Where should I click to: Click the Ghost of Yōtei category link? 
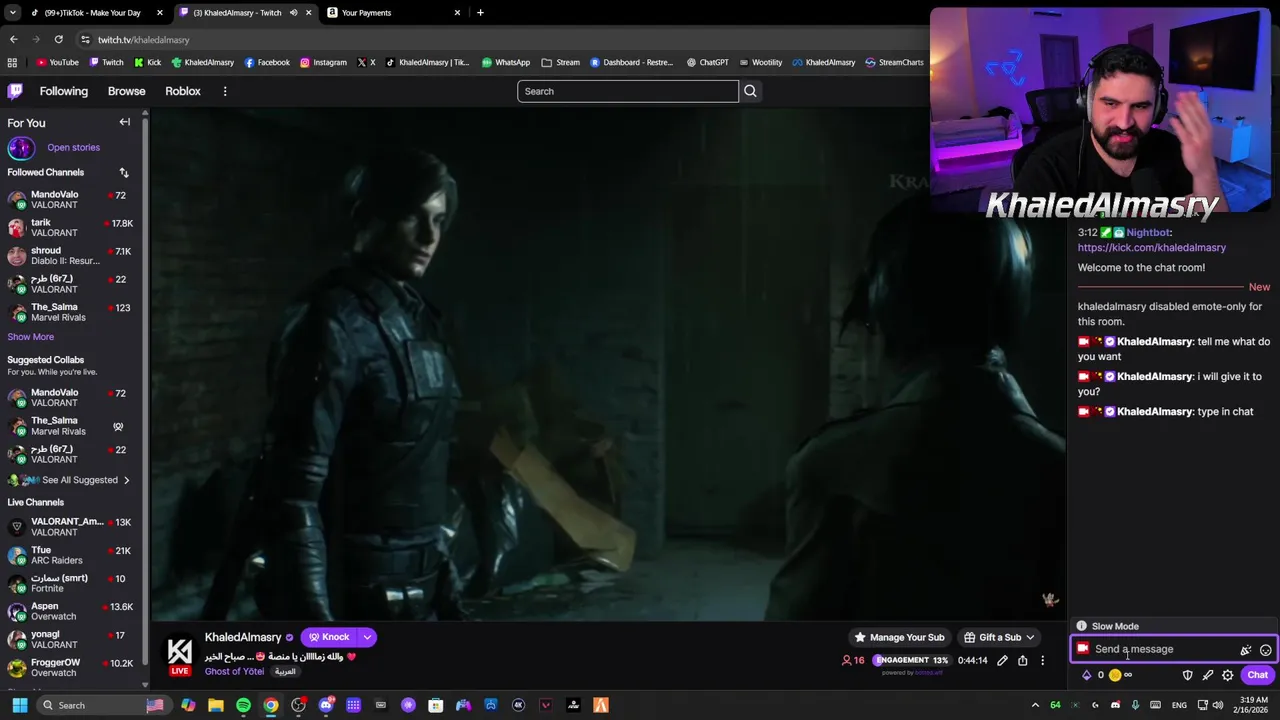[235, 671]
